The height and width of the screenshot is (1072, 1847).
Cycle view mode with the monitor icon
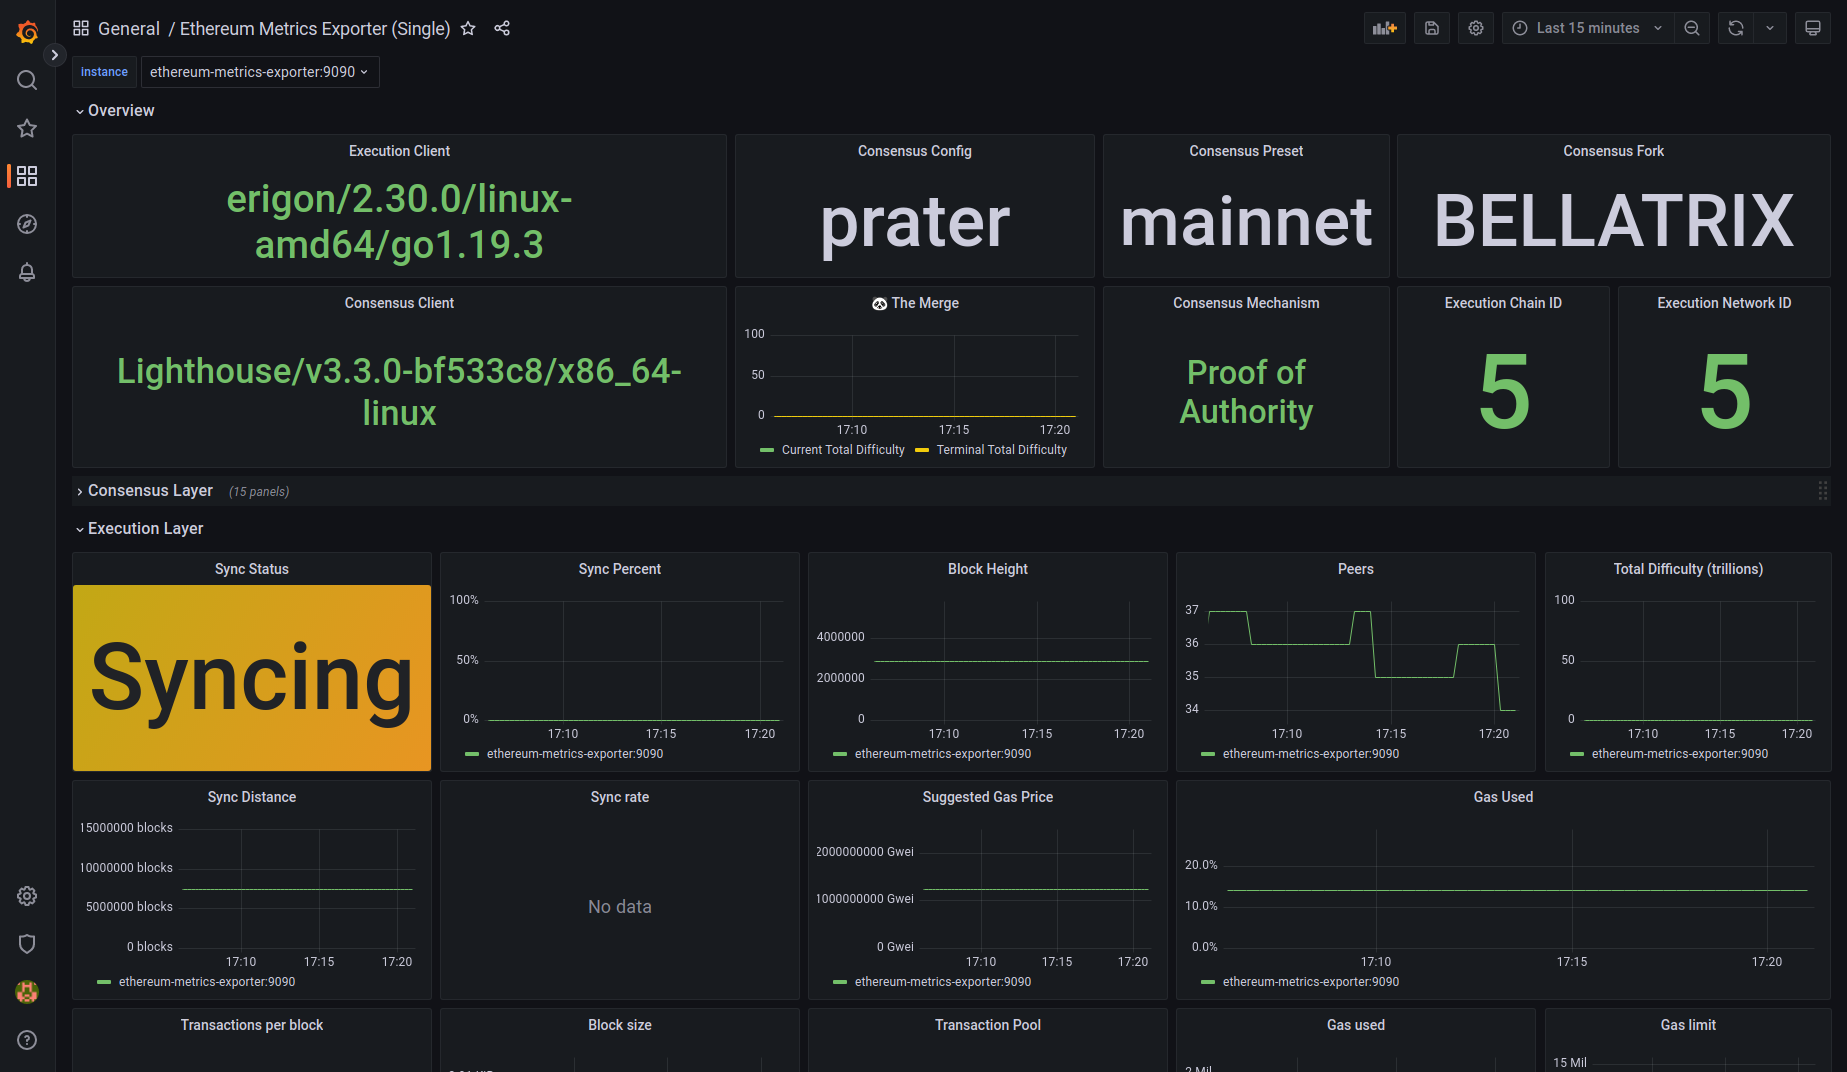coord(1813,28)
